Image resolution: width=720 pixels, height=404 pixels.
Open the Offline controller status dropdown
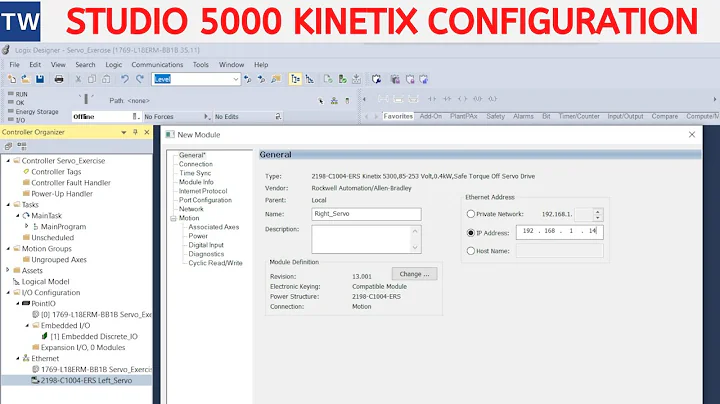[136, 117]
